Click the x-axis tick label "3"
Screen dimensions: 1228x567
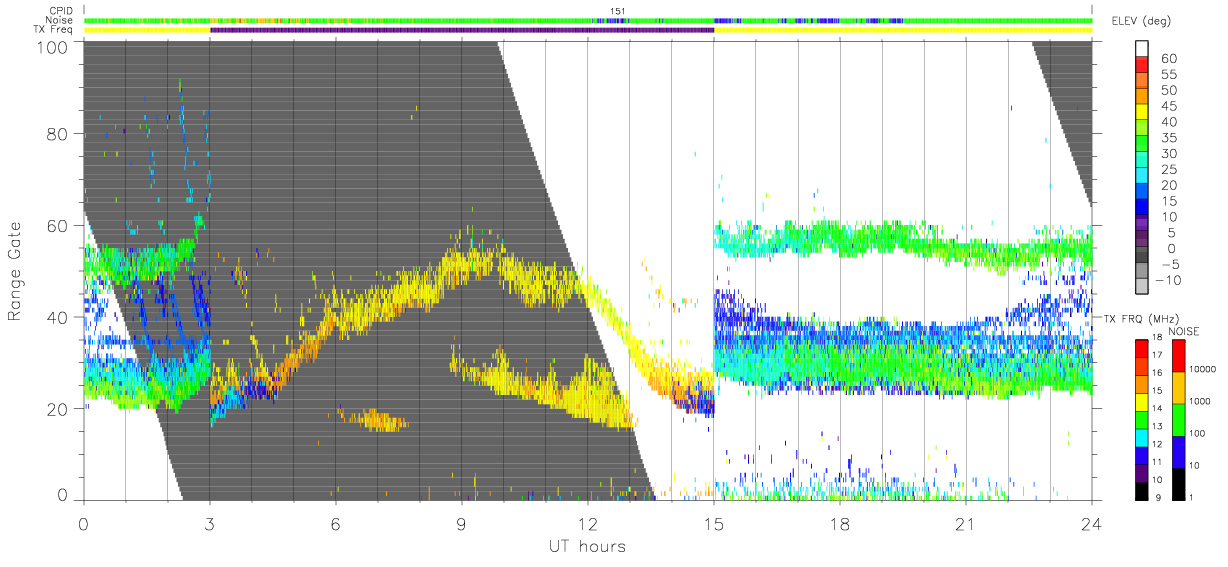point(209,523)
